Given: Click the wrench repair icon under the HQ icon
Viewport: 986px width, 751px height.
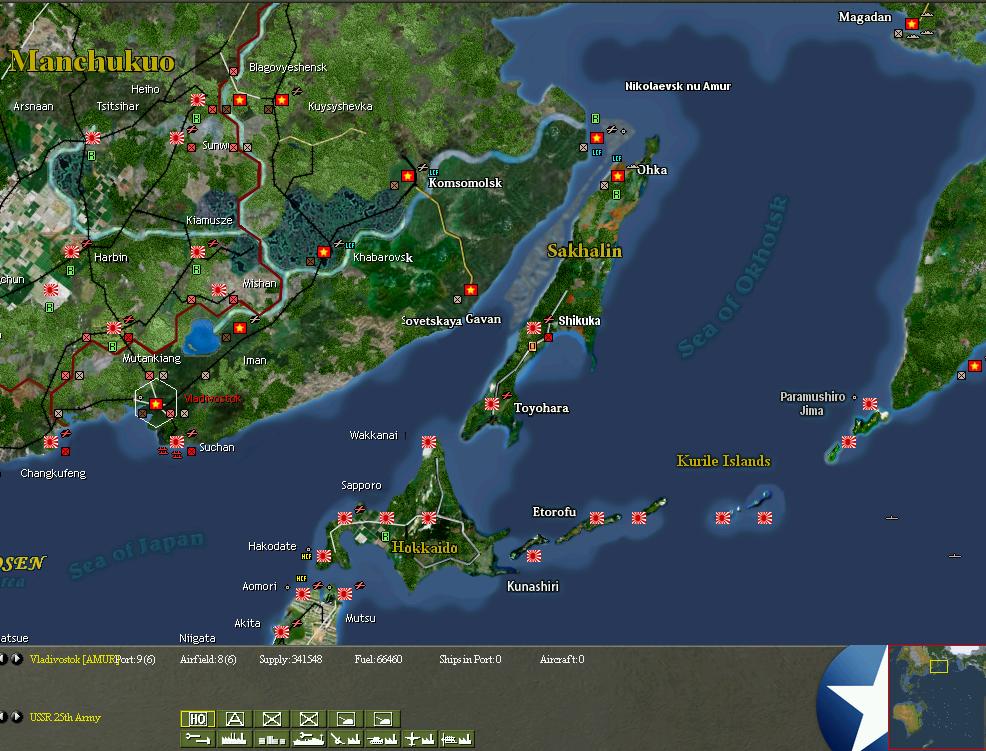Looking at the screenshot, I should click(198, 739).
